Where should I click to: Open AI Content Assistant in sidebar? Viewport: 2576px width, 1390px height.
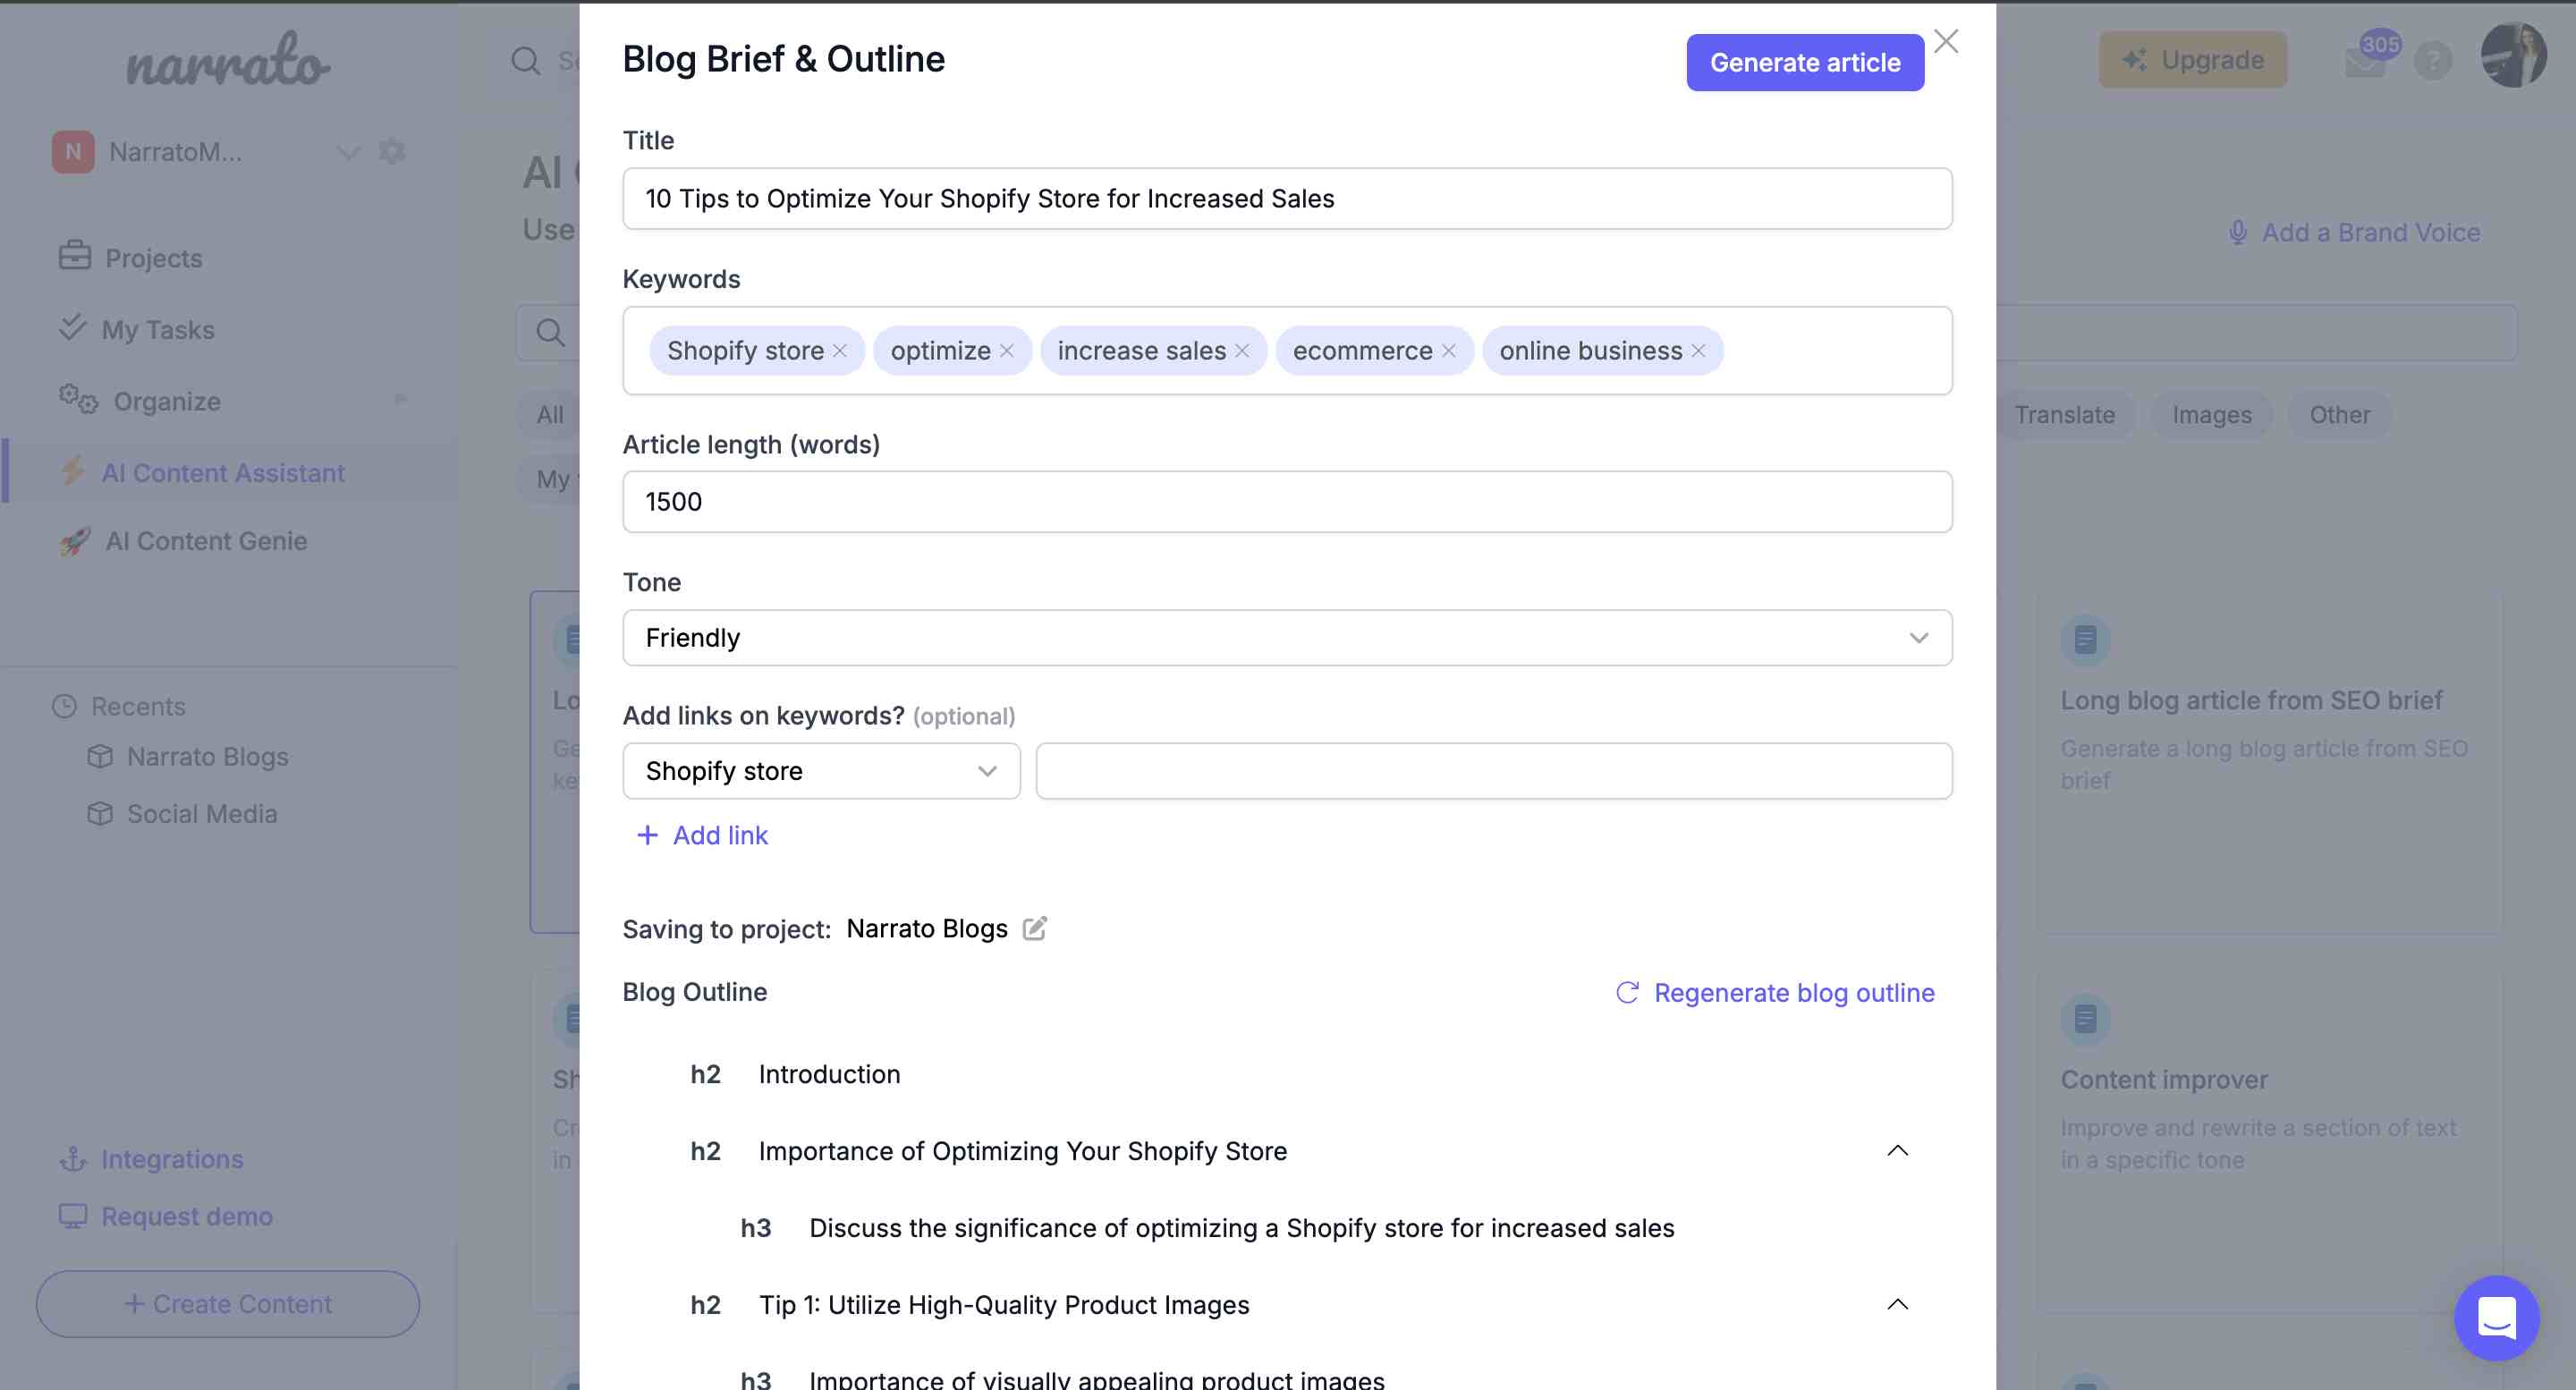pos(222,472)
